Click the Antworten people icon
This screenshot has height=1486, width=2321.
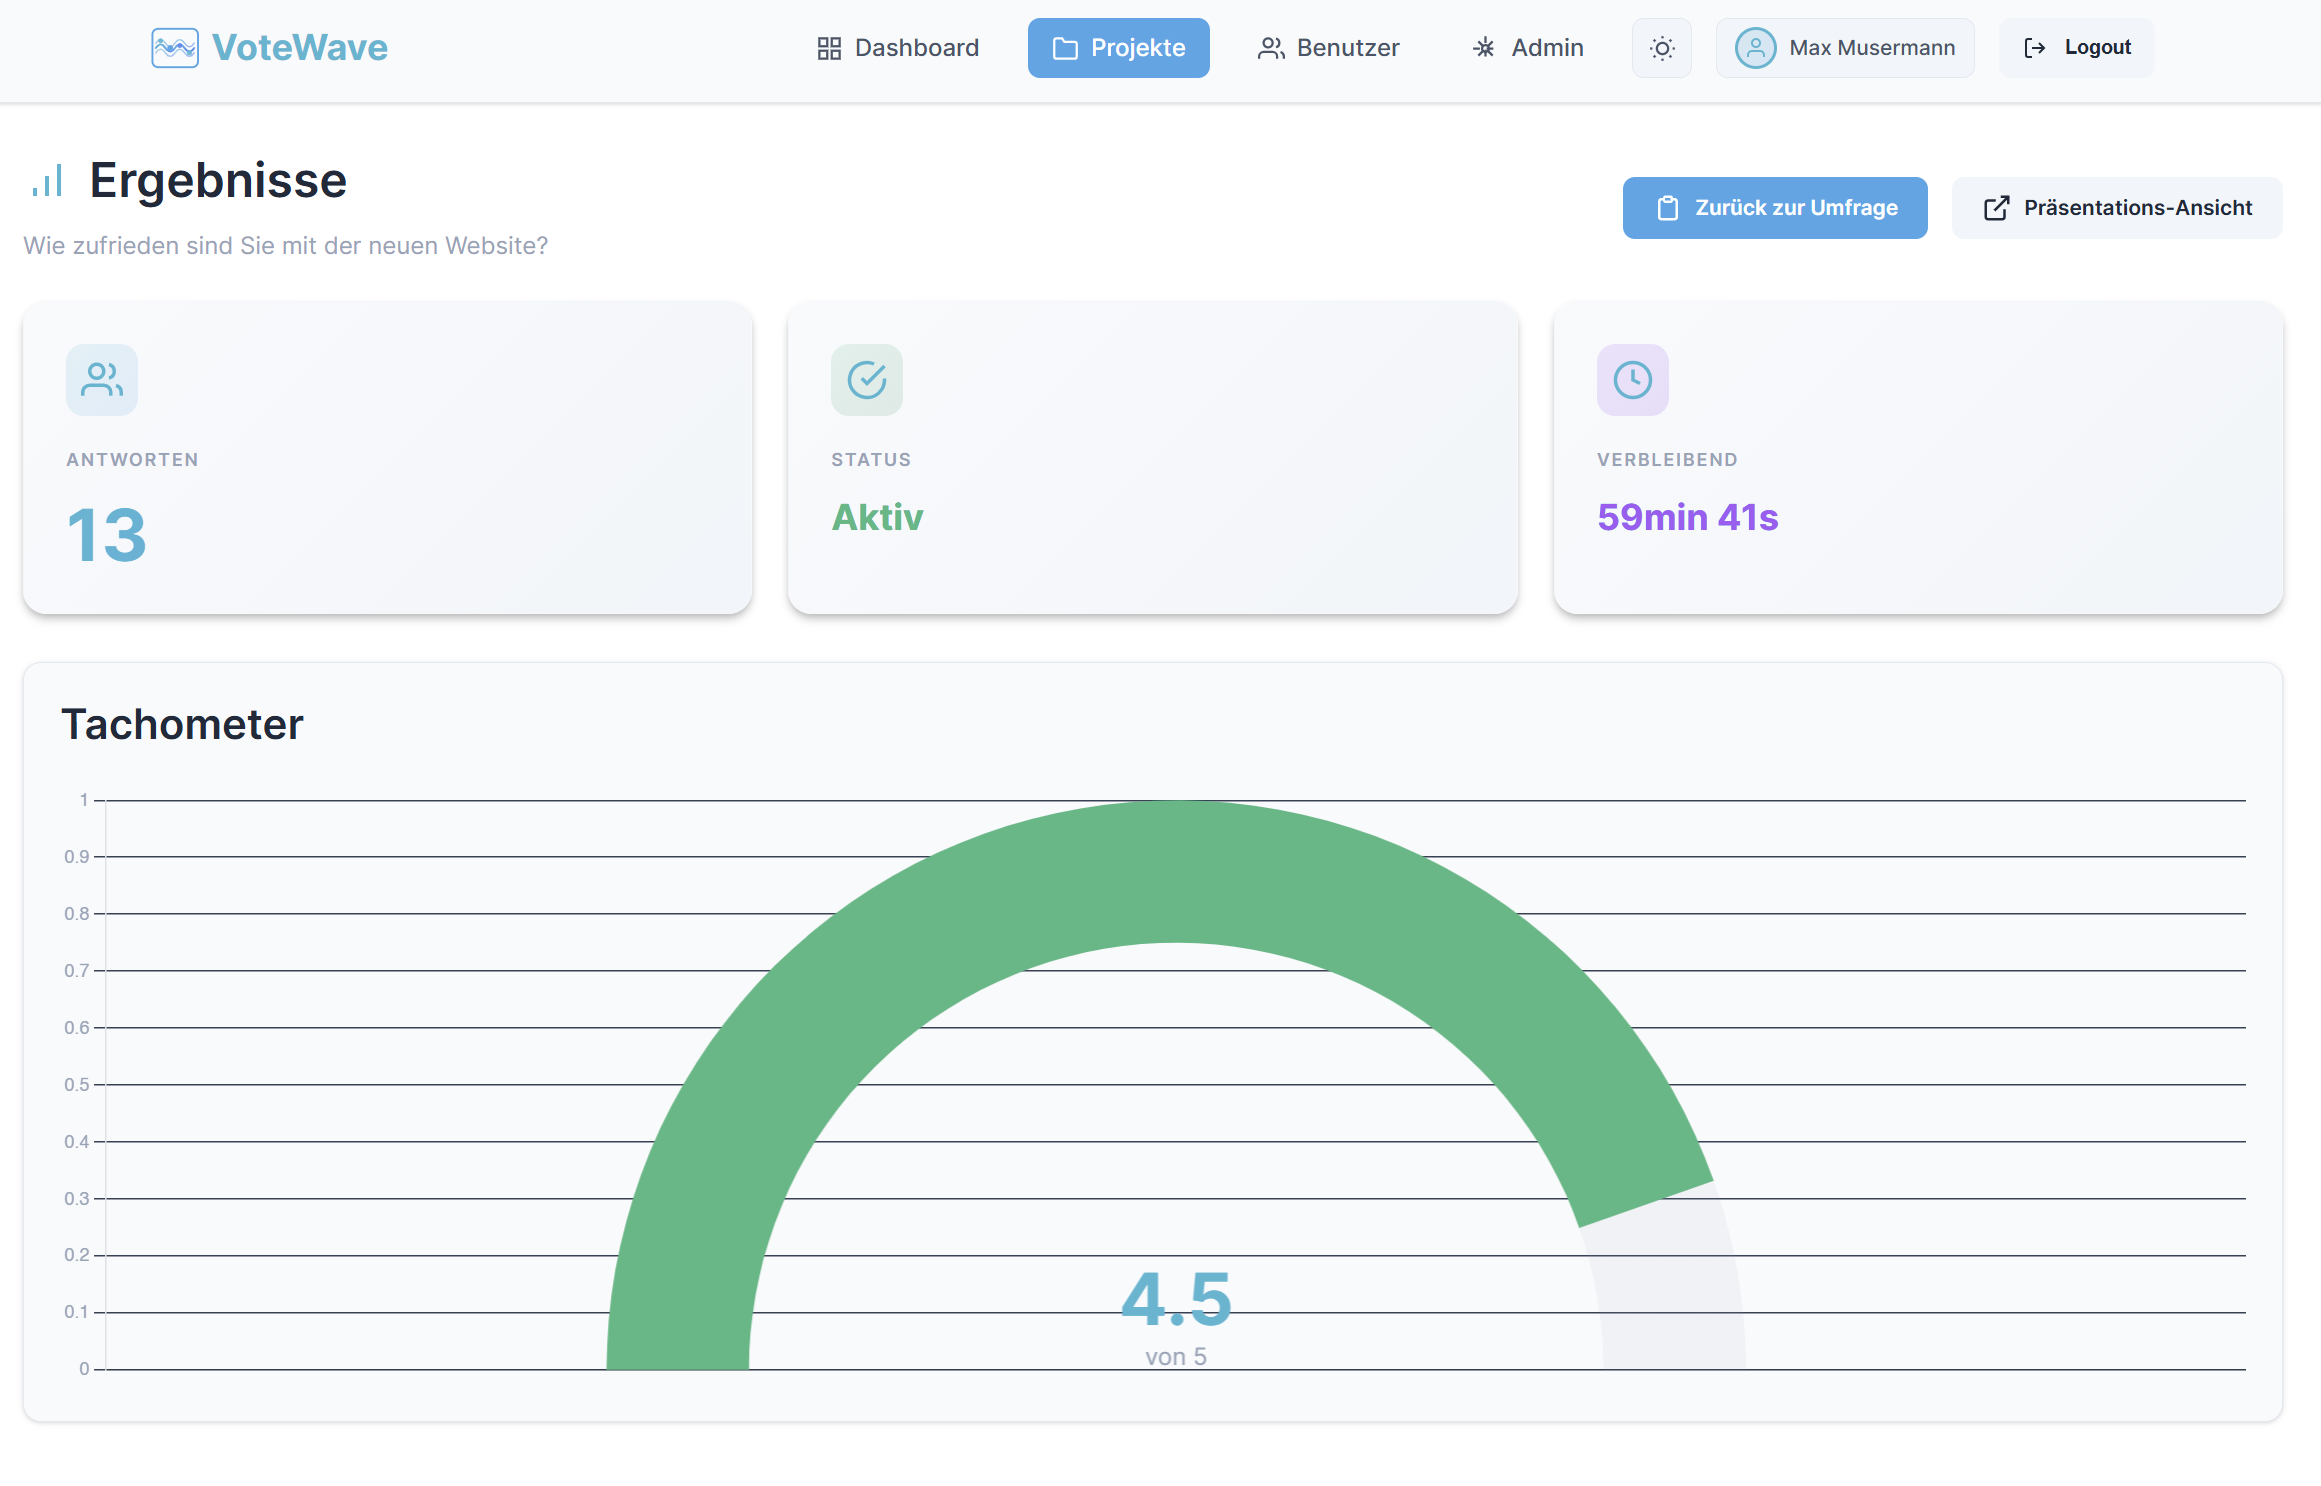click(102, 380)
